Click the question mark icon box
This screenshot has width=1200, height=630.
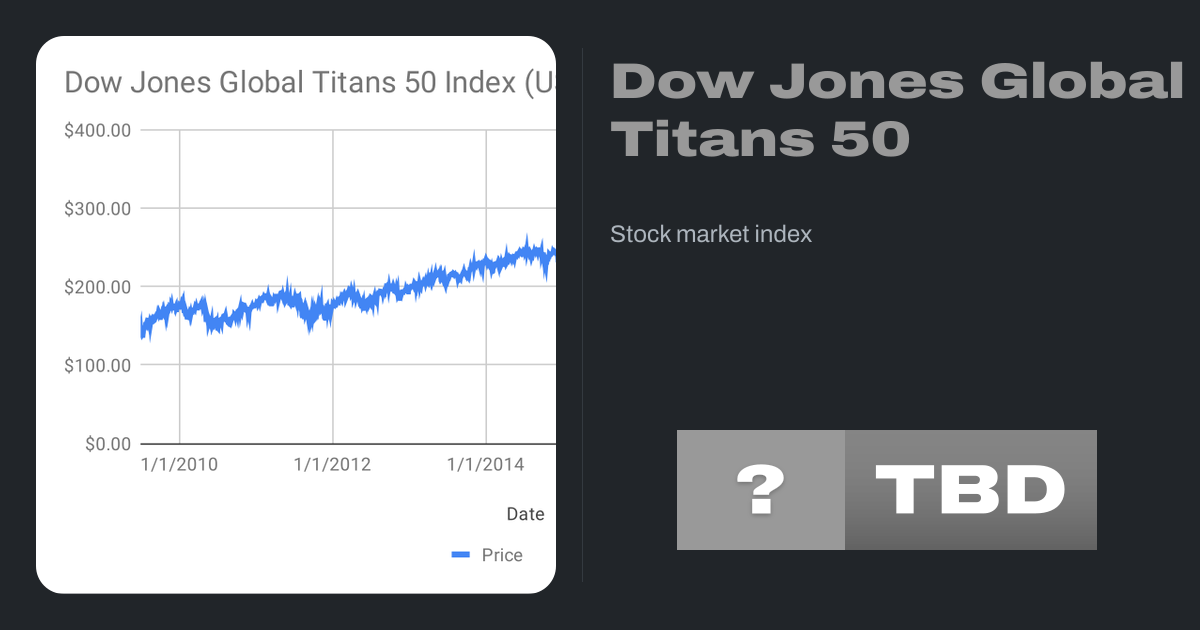click(761, 490)
